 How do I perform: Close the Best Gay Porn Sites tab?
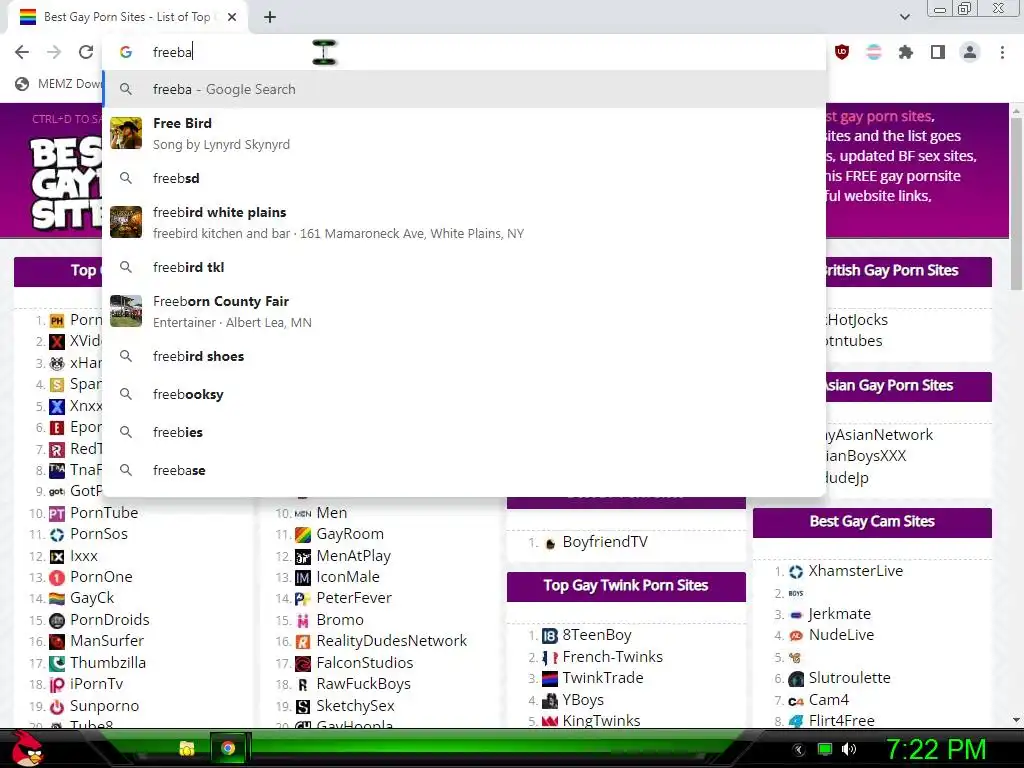coord(232,17)
